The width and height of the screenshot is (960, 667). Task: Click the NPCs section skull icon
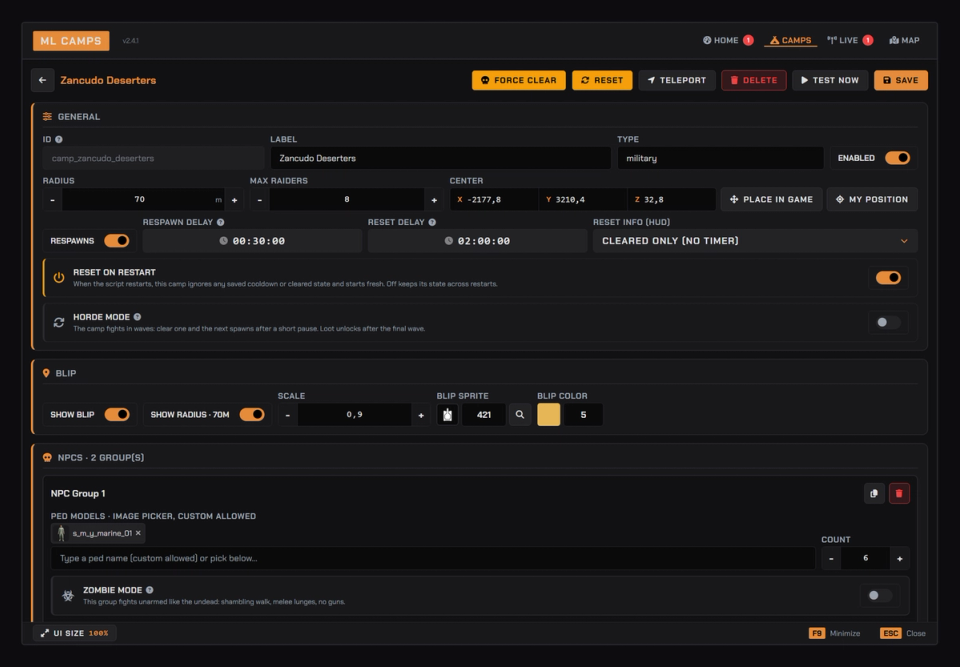point(47,458)
